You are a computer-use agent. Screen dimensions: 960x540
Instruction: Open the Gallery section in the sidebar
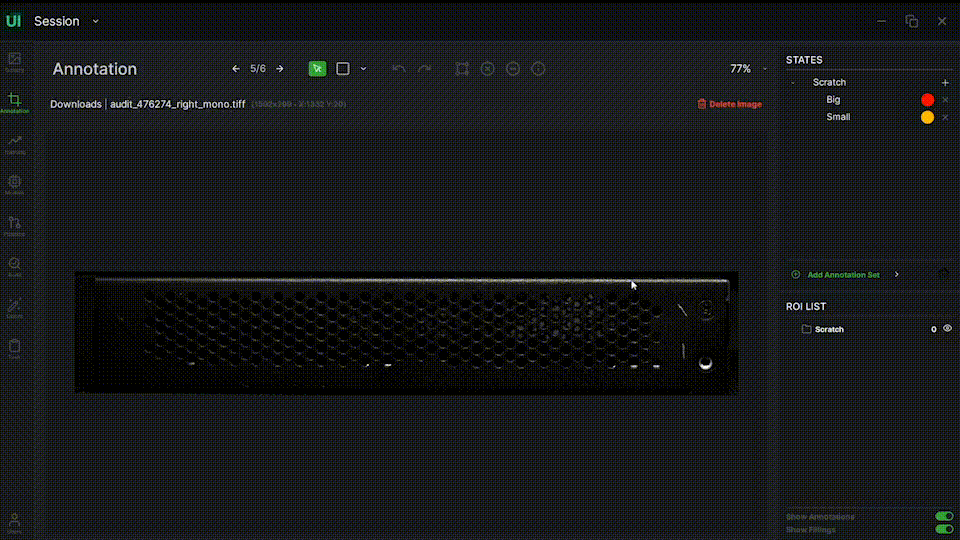(15, 62)
